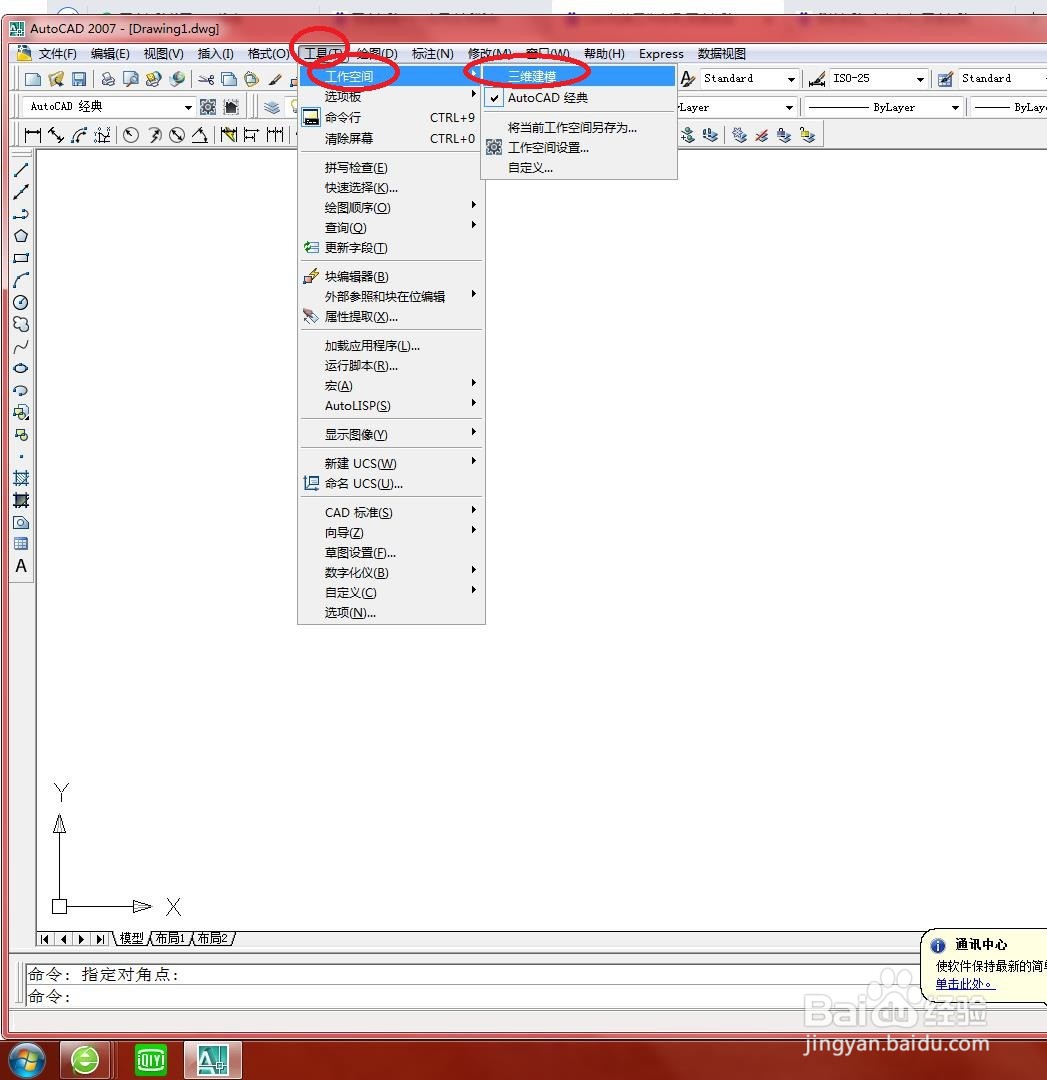This screenshot has width=1047, height=1080.
Task: Select the Spline tool
Action: (21, 346)
